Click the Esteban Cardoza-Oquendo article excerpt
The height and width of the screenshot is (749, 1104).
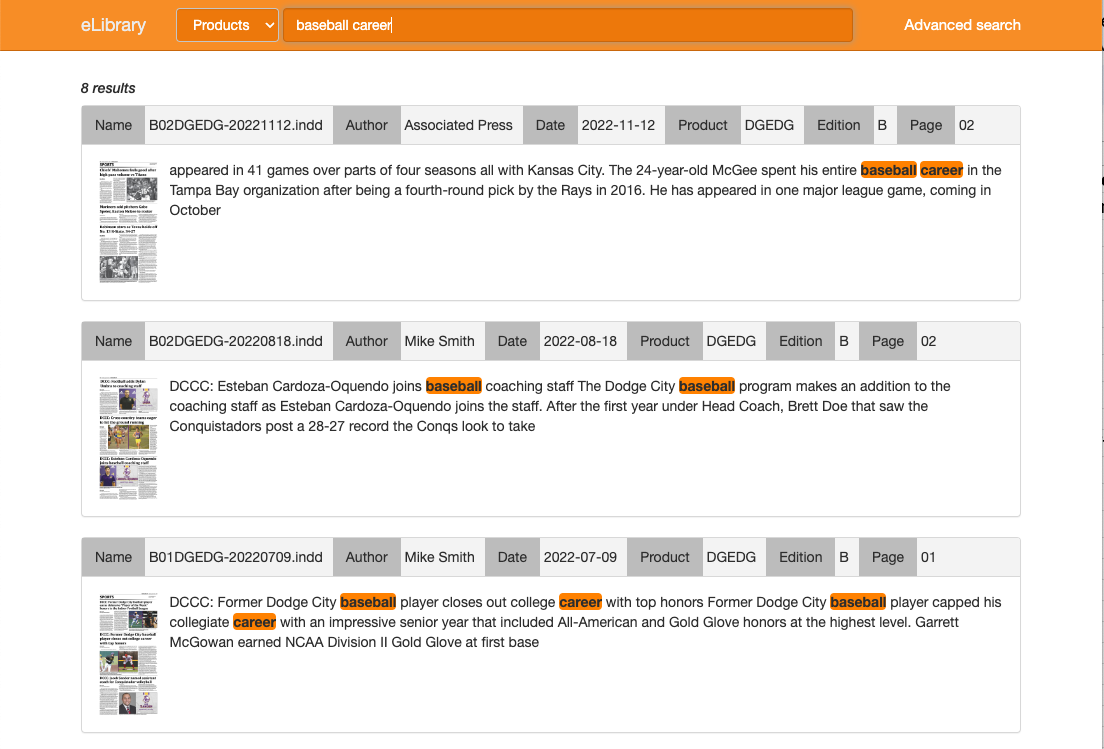(560, 406)
